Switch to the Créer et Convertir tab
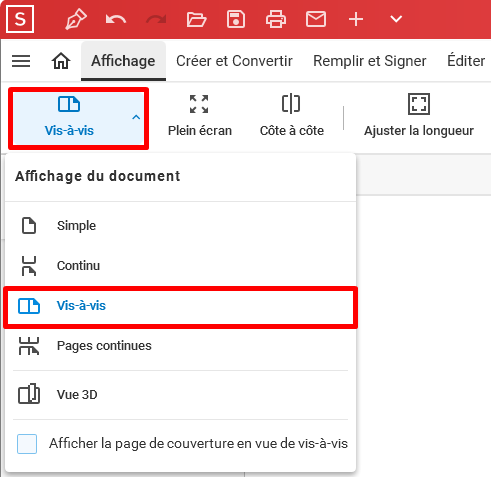 (x=234, y=61)
